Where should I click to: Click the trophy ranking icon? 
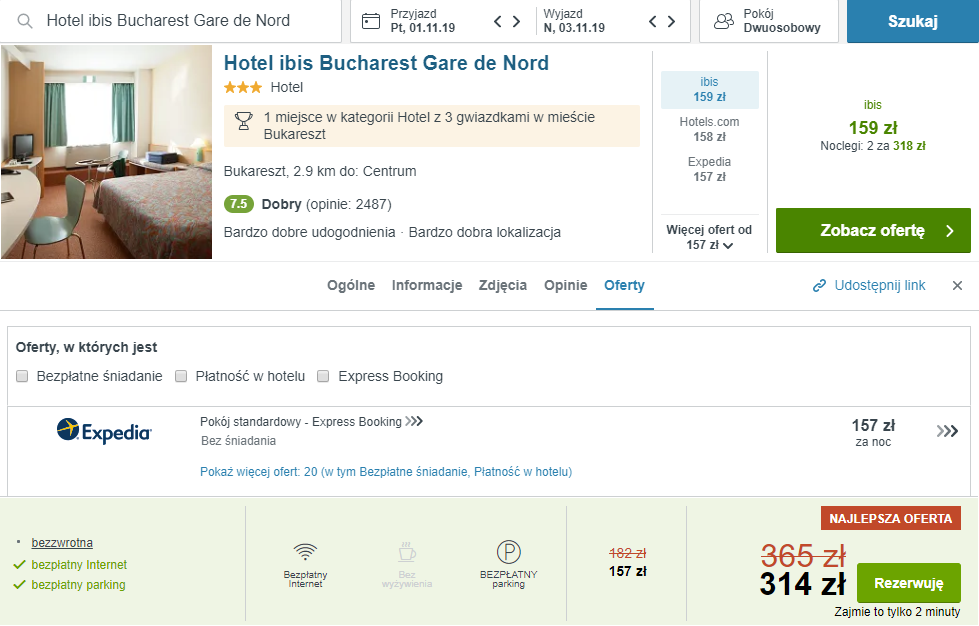coord(243,121)
